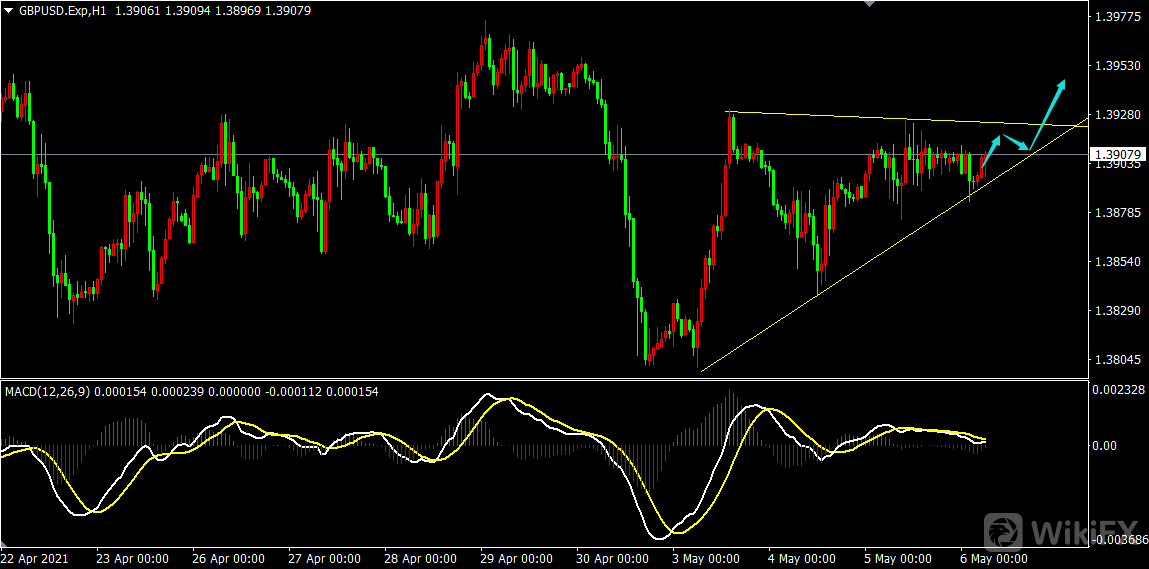Click the first short cyan up arrow
This screenshot has height=569, width=1149.
click(x=991, y=150)
